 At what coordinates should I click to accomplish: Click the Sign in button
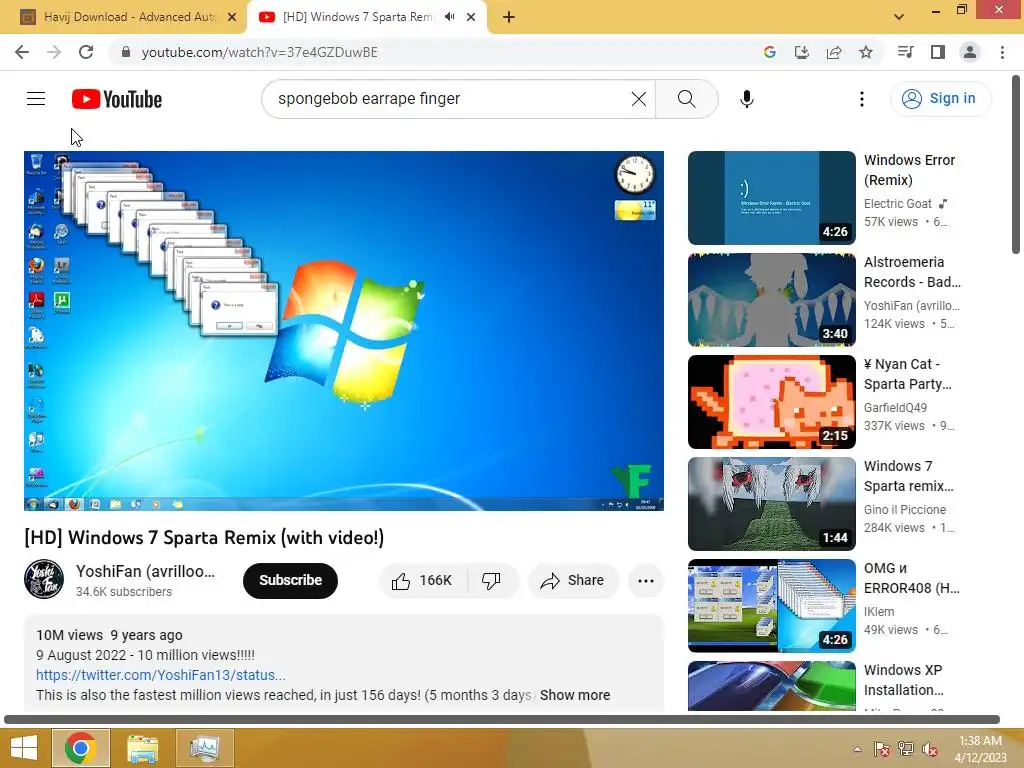pyautogui.click(x=940, y=99)
